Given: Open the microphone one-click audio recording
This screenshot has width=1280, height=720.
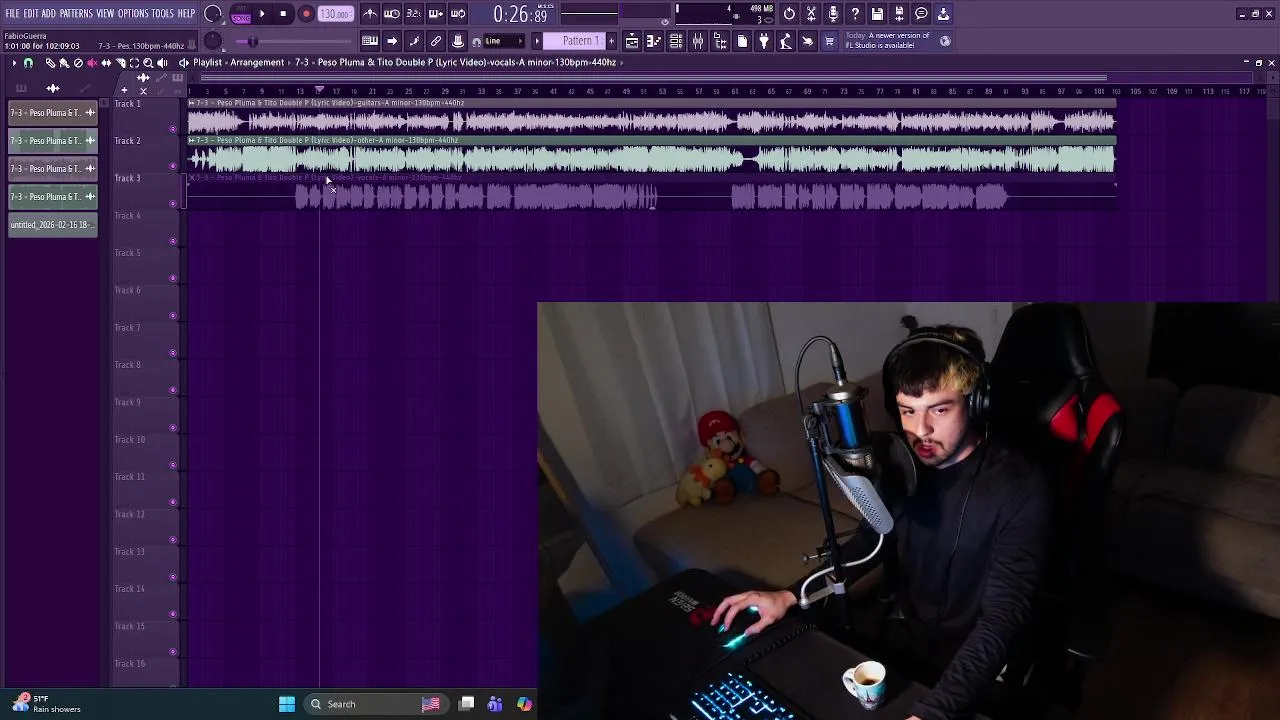Looking at the screenshot, I should [833, 14].
